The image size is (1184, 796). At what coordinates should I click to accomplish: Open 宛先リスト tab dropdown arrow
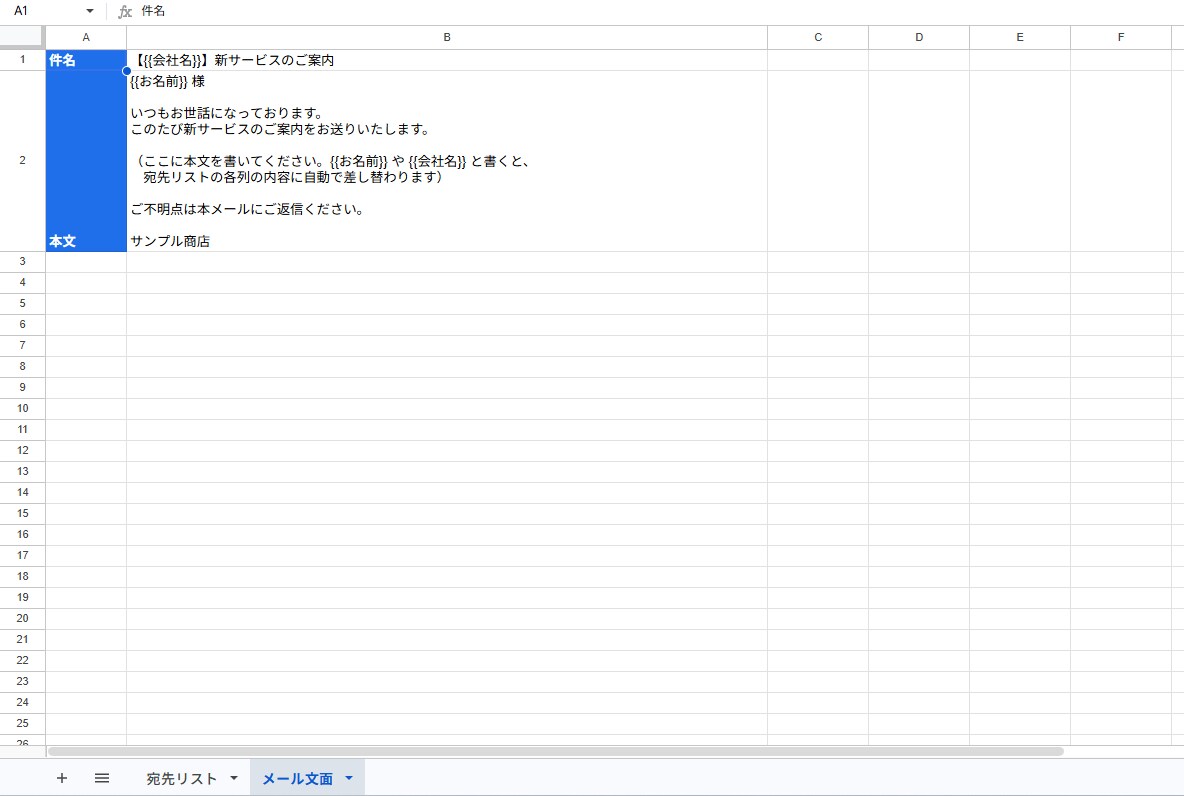[234, 778]
